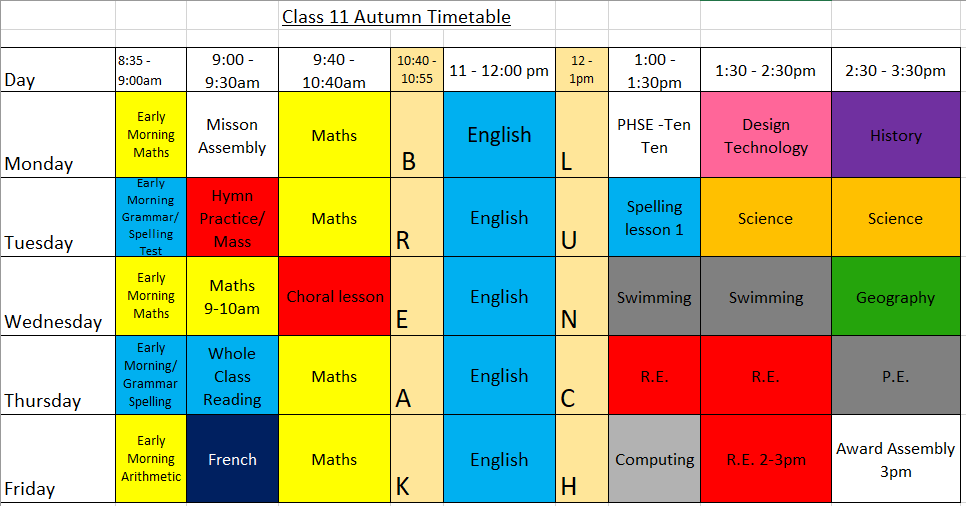Click the Maths 9-10am cell on Wednesday
Image resolution: width=966 pixels, height=506 pixels.
(x=232, y=296)
